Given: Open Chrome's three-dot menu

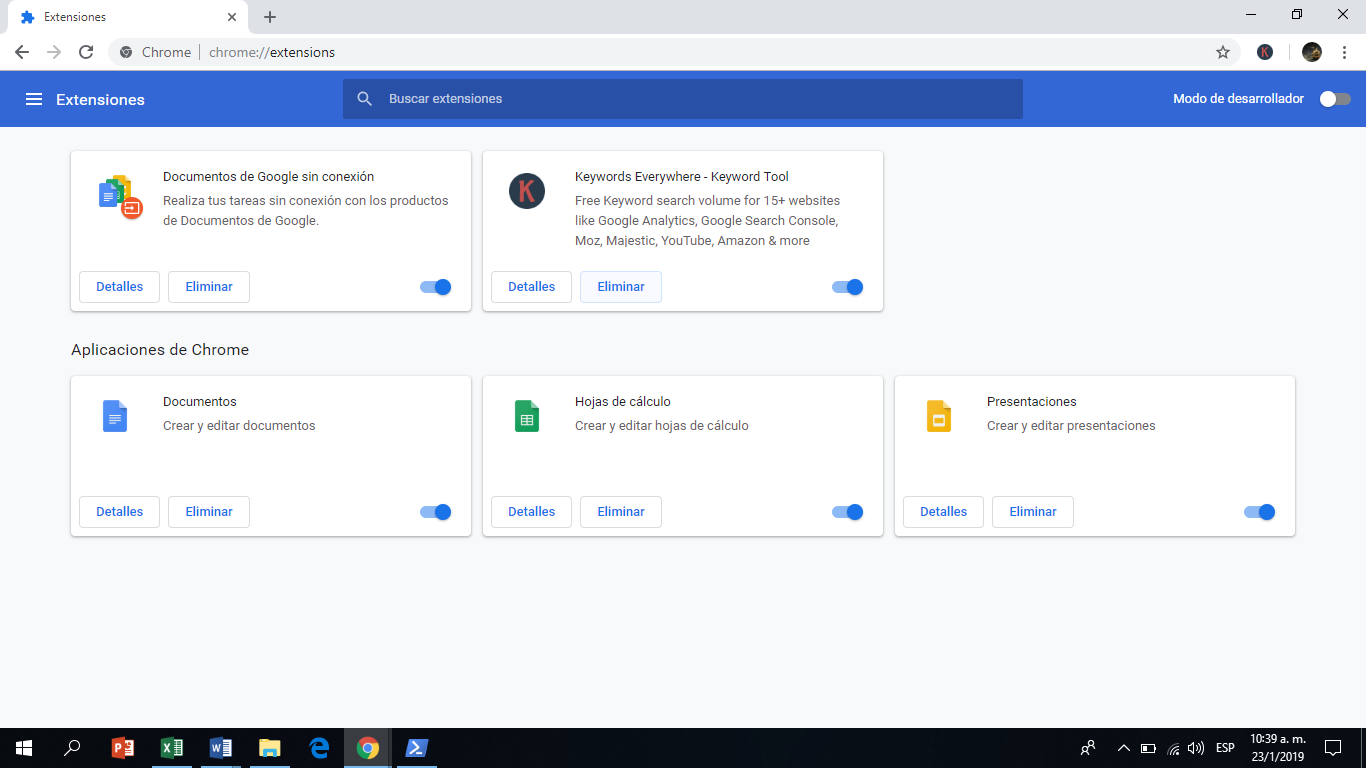Looking at the screenshot, I should (1344, 52).
